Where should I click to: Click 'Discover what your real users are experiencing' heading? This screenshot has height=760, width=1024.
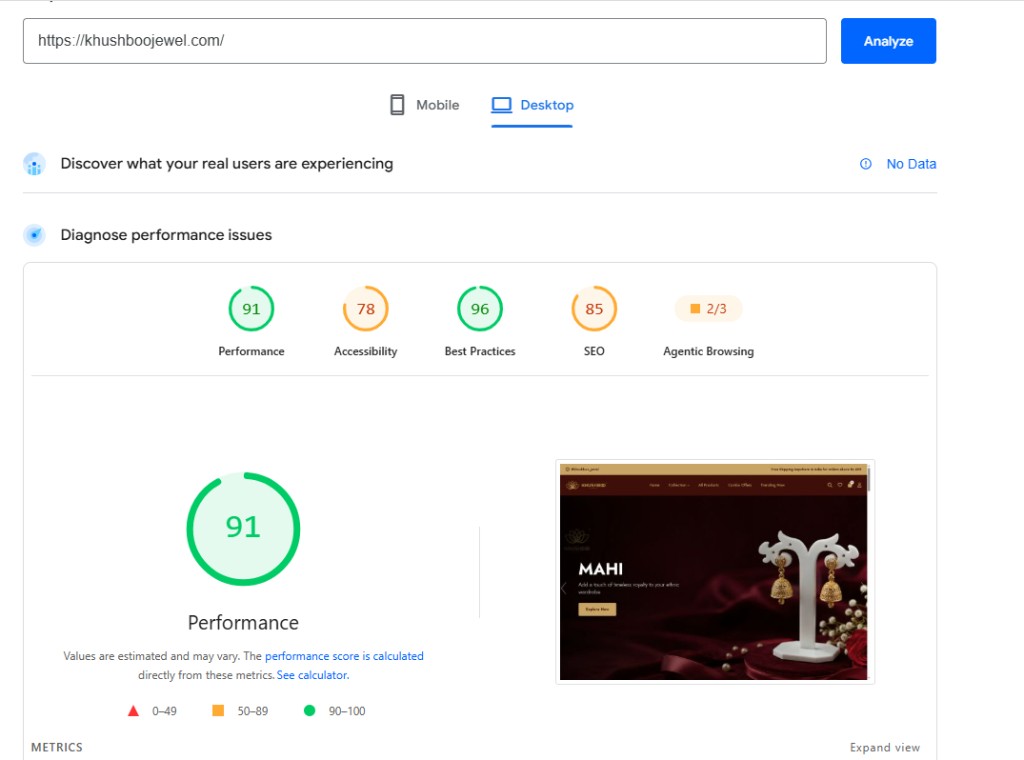(x=227, y=164)
